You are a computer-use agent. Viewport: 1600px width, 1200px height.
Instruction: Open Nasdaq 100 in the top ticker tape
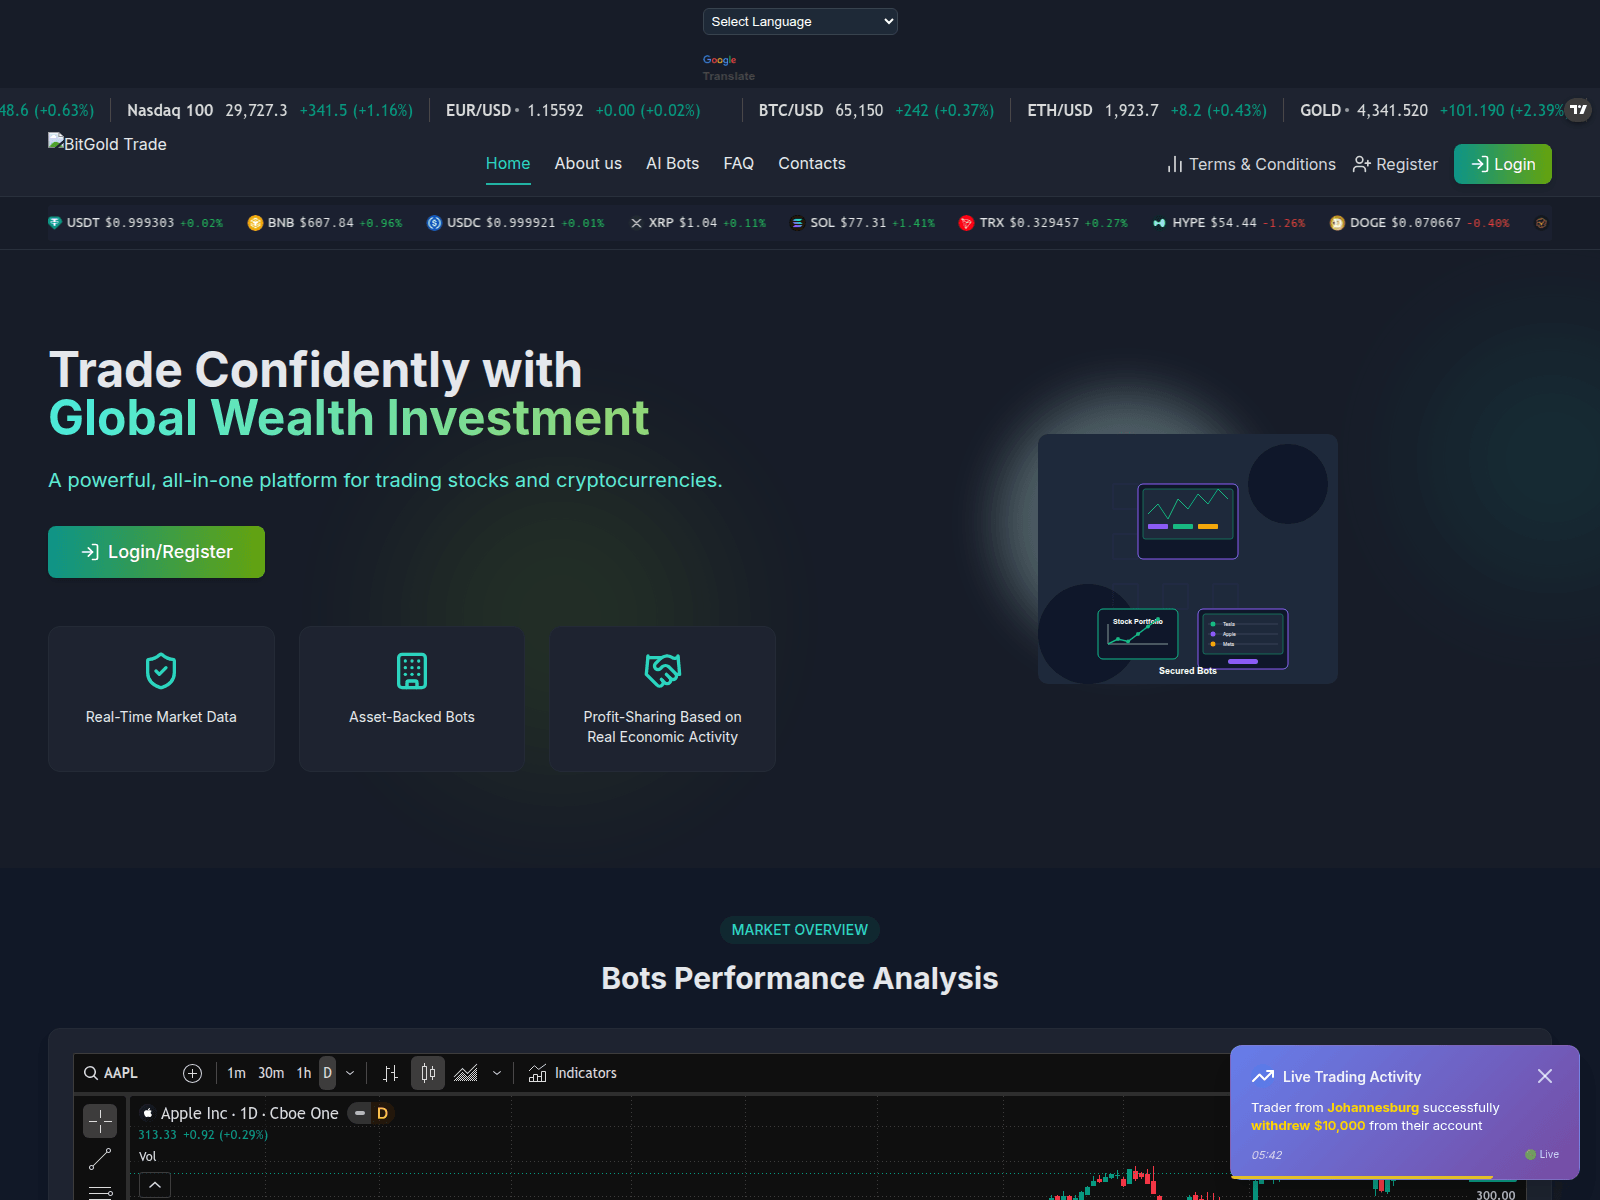pyautogui.click(x=270, y=110)
